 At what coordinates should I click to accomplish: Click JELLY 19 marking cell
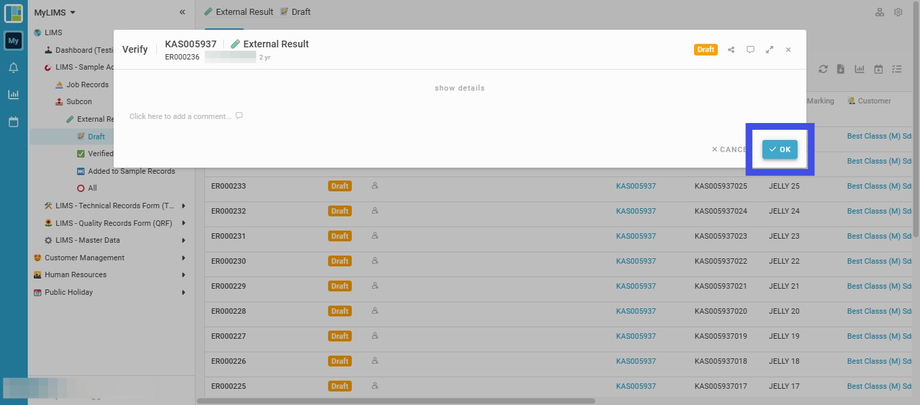coord(784,336)
